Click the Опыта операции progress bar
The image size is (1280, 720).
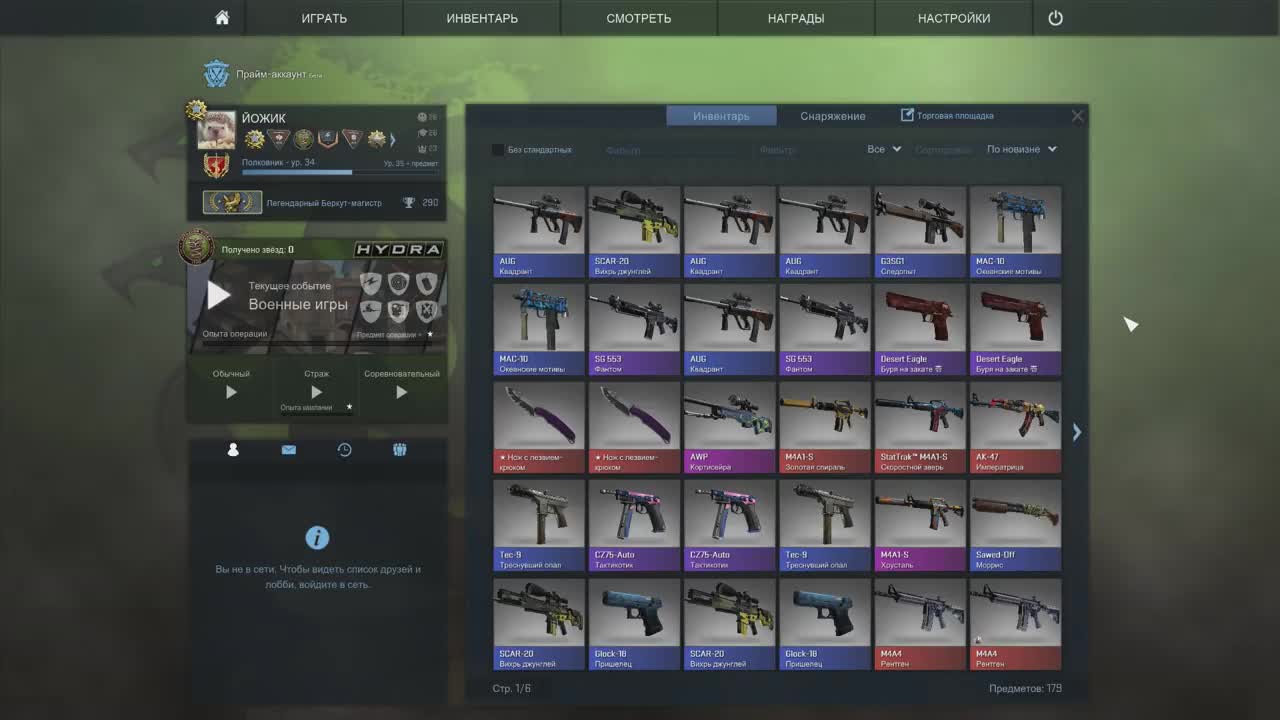[x=316, y=343]
